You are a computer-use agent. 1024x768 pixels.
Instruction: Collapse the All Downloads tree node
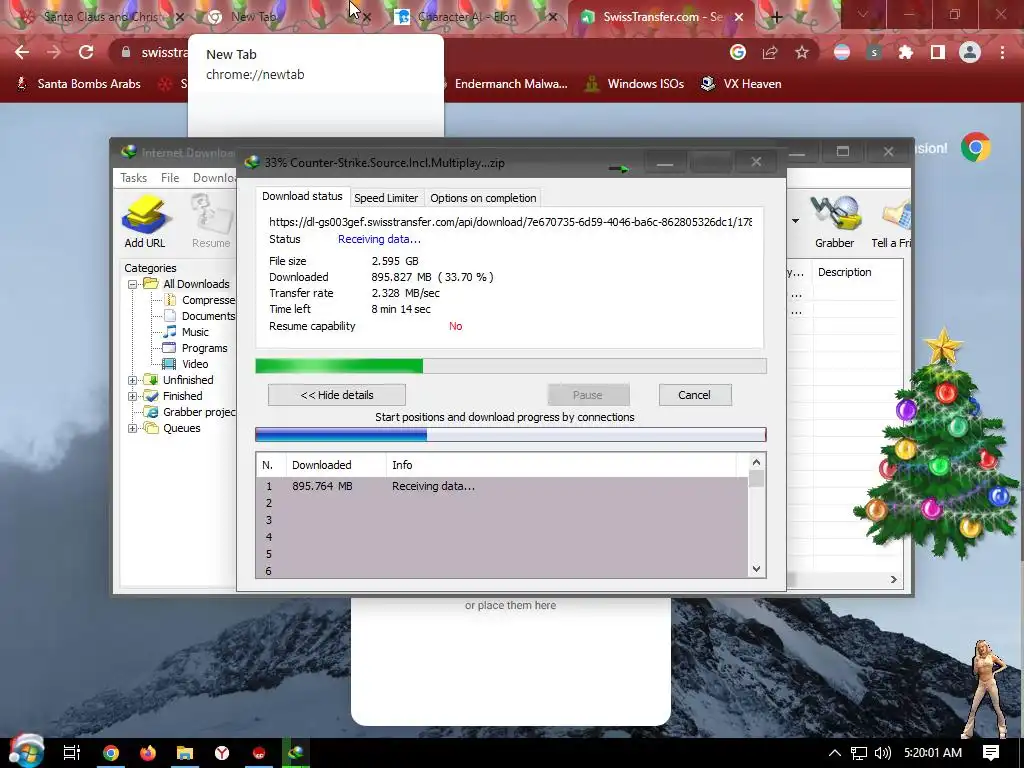pos(133,284)
